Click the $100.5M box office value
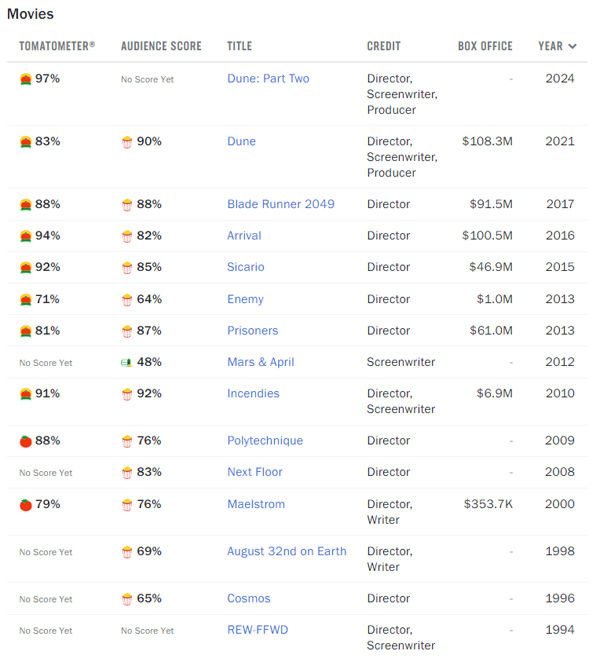 tap(487, 236)
